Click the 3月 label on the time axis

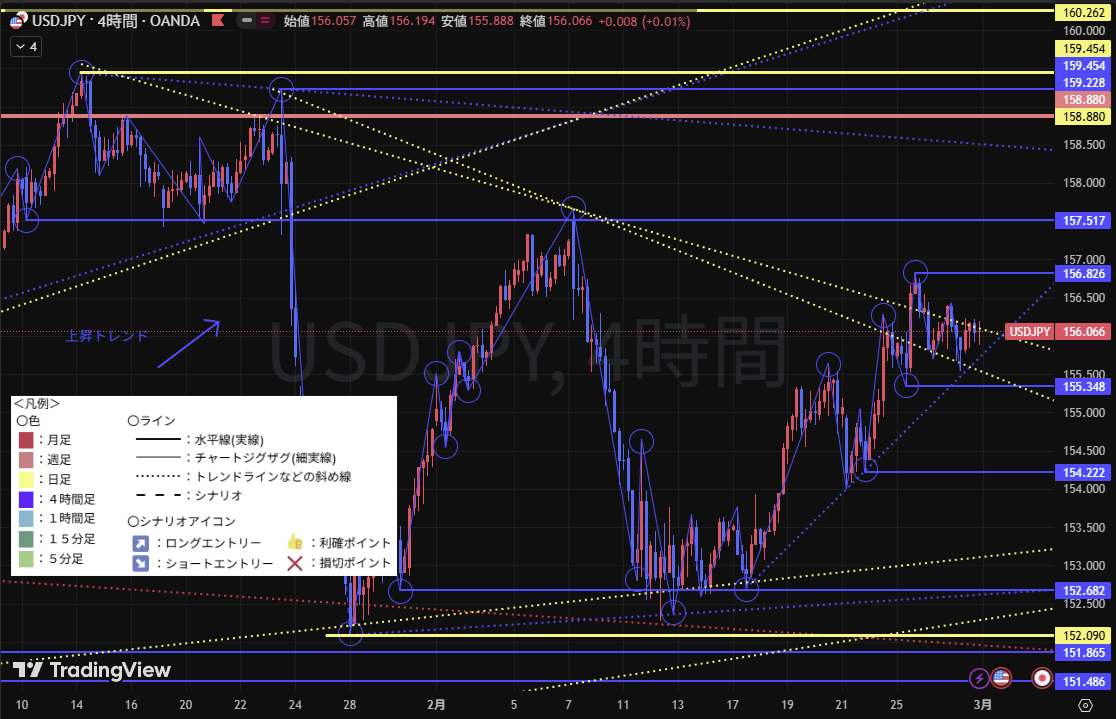coord(982,705)
